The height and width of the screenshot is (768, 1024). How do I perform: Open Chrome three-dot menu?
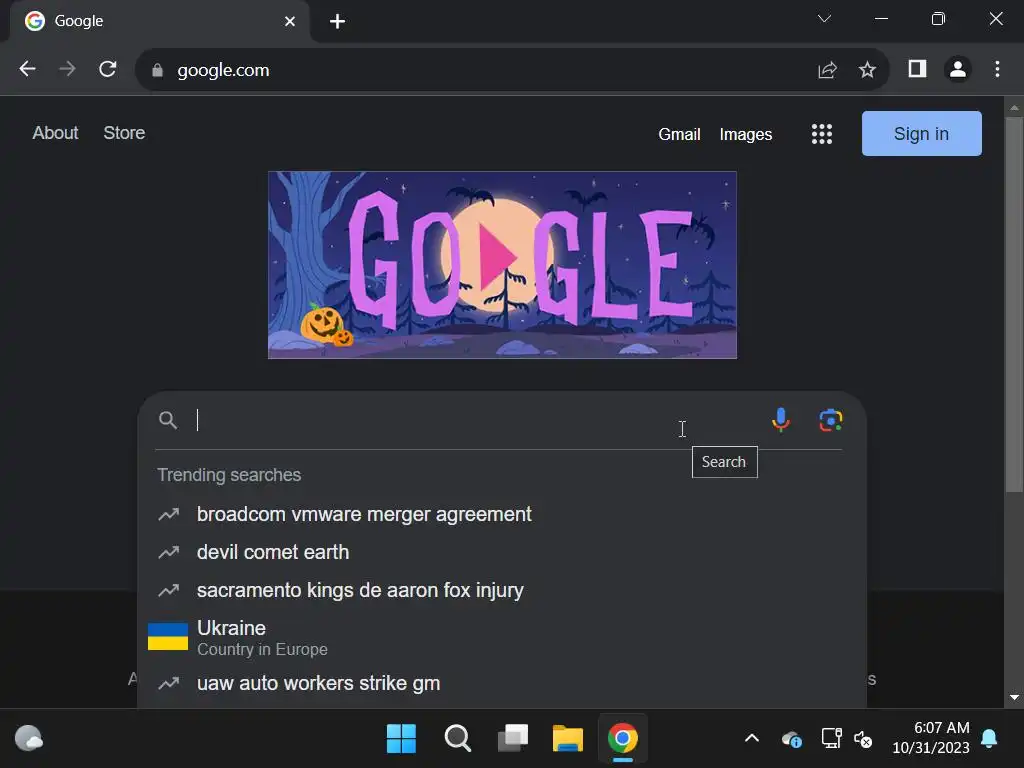[997, 69]
